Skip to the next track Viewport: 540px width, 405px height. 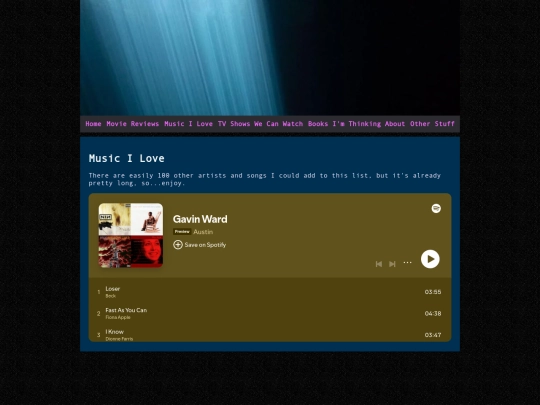click(x=392, y=264)
